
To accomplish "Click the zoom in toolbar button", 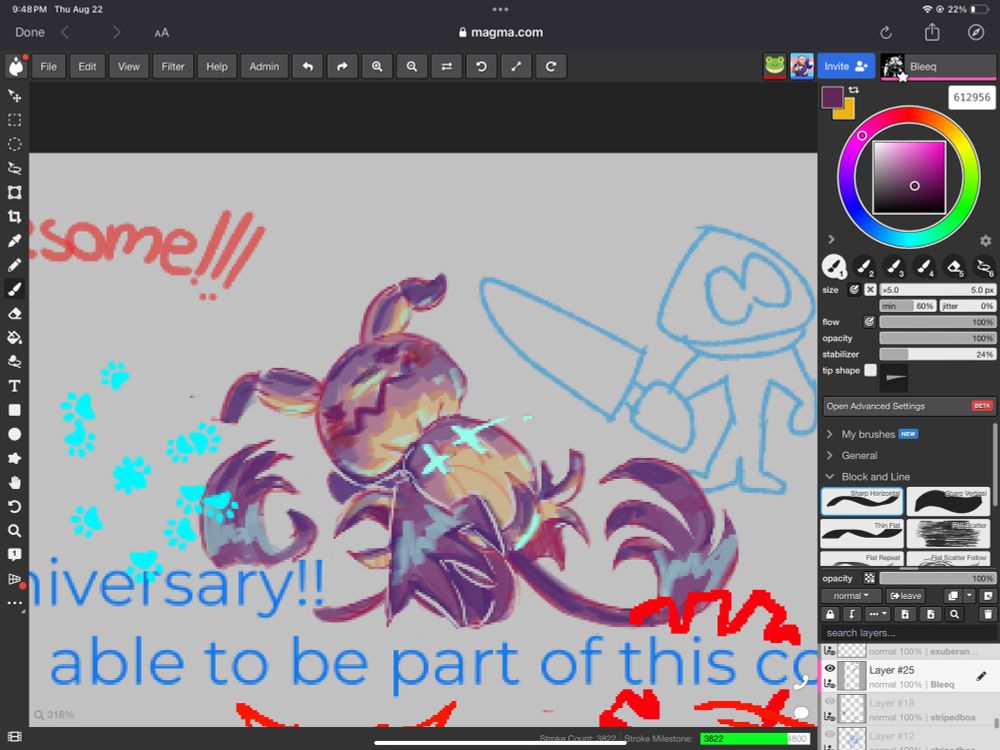I will (377, 66).
